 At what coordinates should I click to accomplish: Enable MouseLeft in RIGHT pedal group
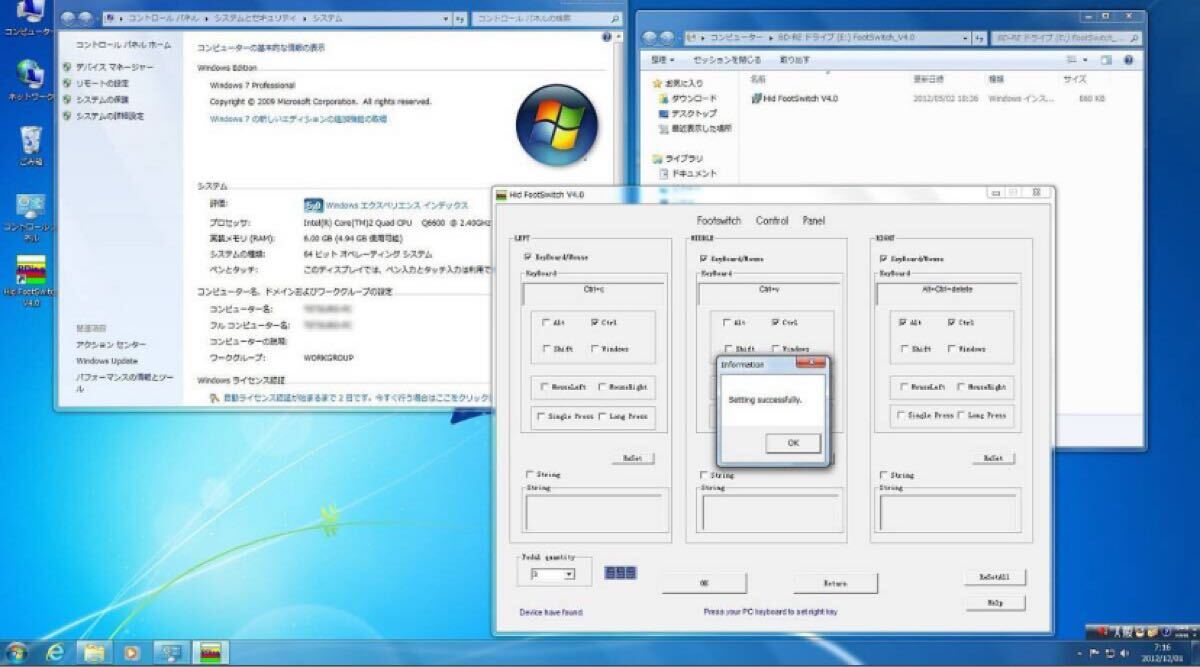tap(903, 386)
